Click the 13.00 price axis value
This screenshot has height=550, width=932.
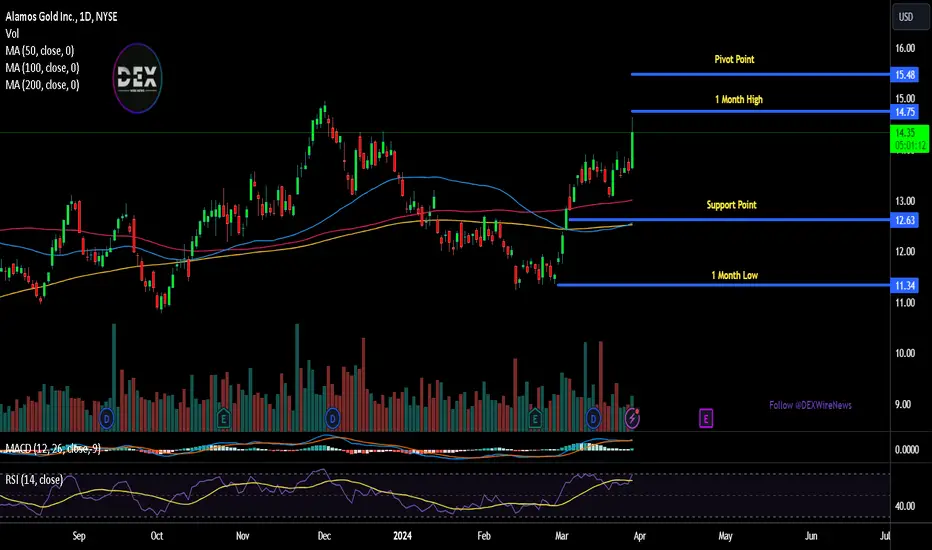[x=905, y=201]
